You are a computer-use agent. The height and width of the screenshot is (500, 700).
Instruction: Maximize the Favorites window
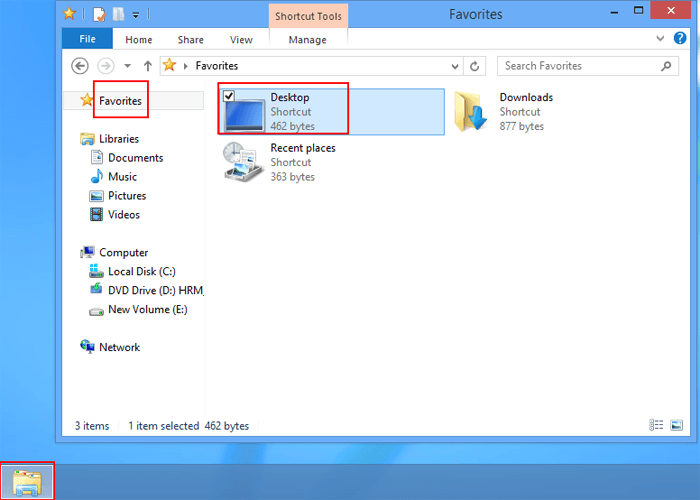coord(638,11)
